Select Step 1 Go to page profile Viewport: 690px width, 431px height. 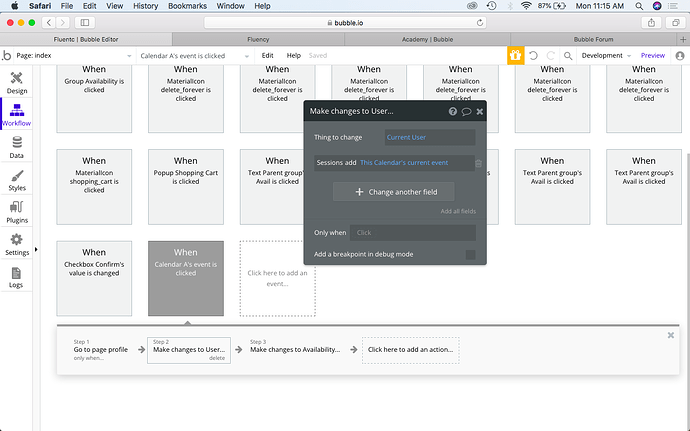[x=101, y=350]
